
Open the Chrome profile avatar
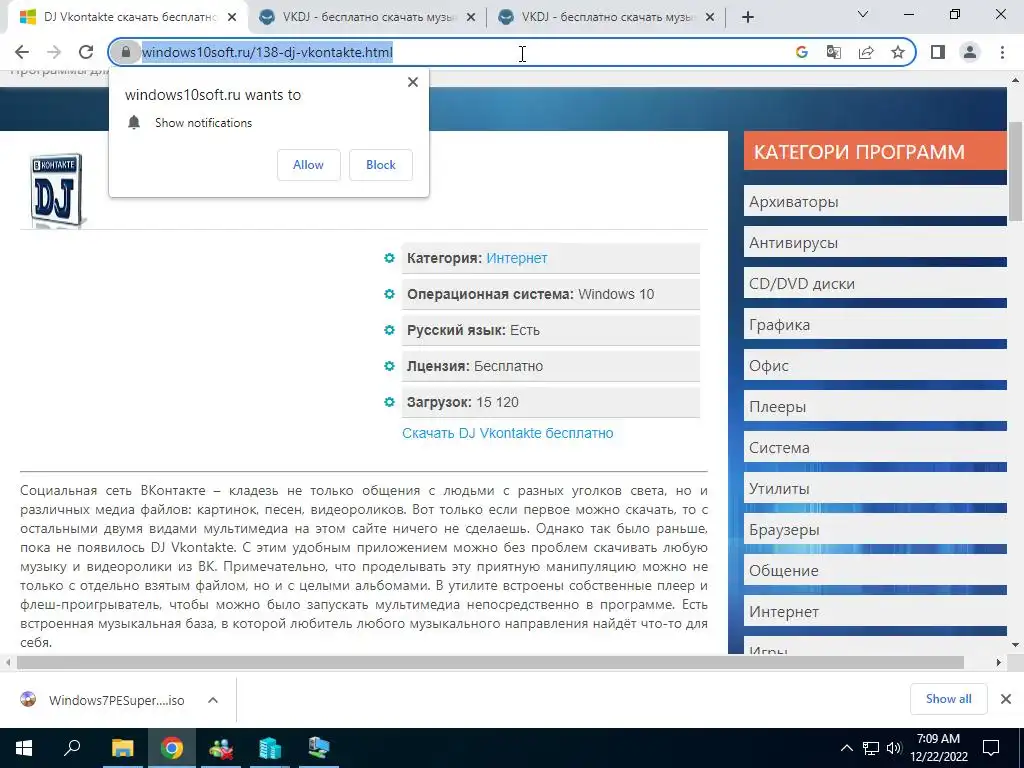[x=970, y=52]
